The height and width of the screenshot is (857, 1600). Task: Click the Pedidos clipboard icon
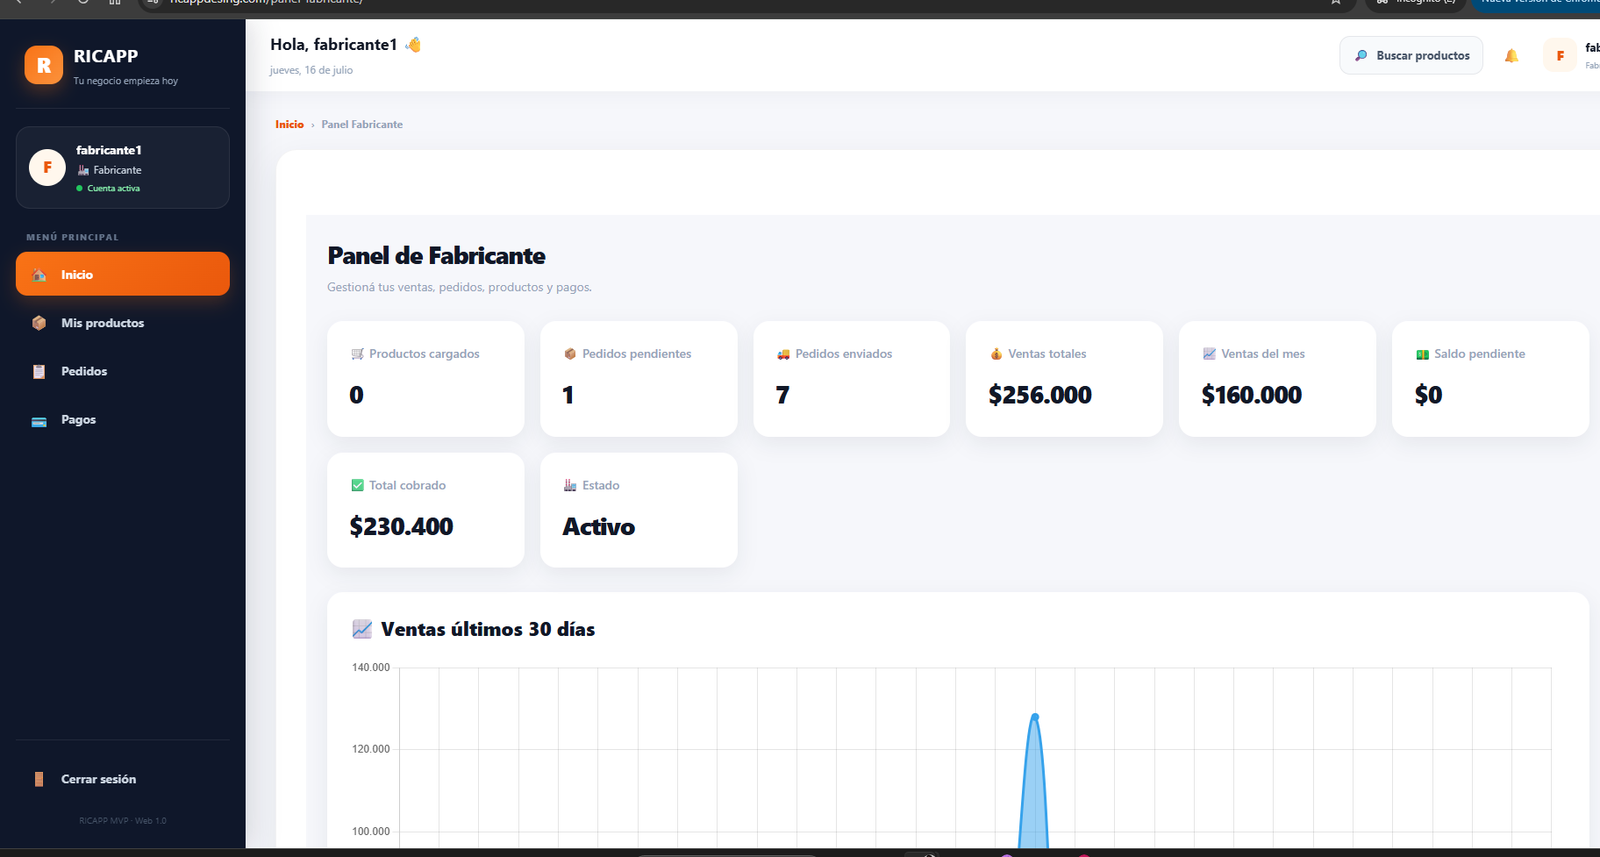(39, 371)
